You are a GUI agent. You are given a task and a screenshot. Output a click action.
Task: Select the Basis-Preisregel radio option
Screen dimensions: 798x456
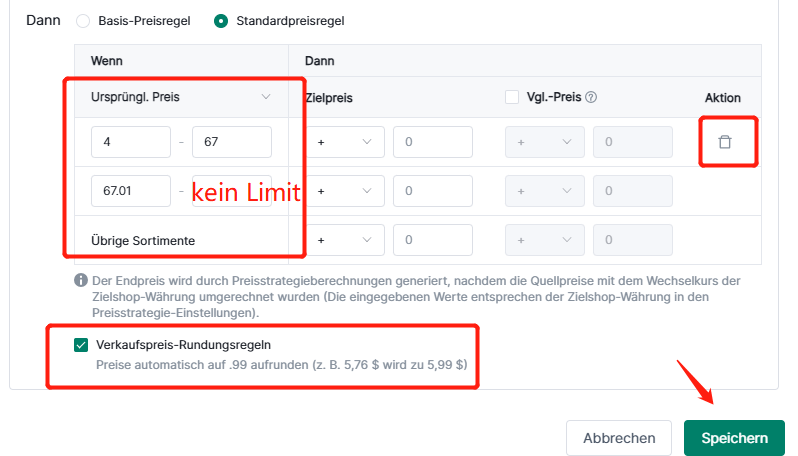(83, 21)
